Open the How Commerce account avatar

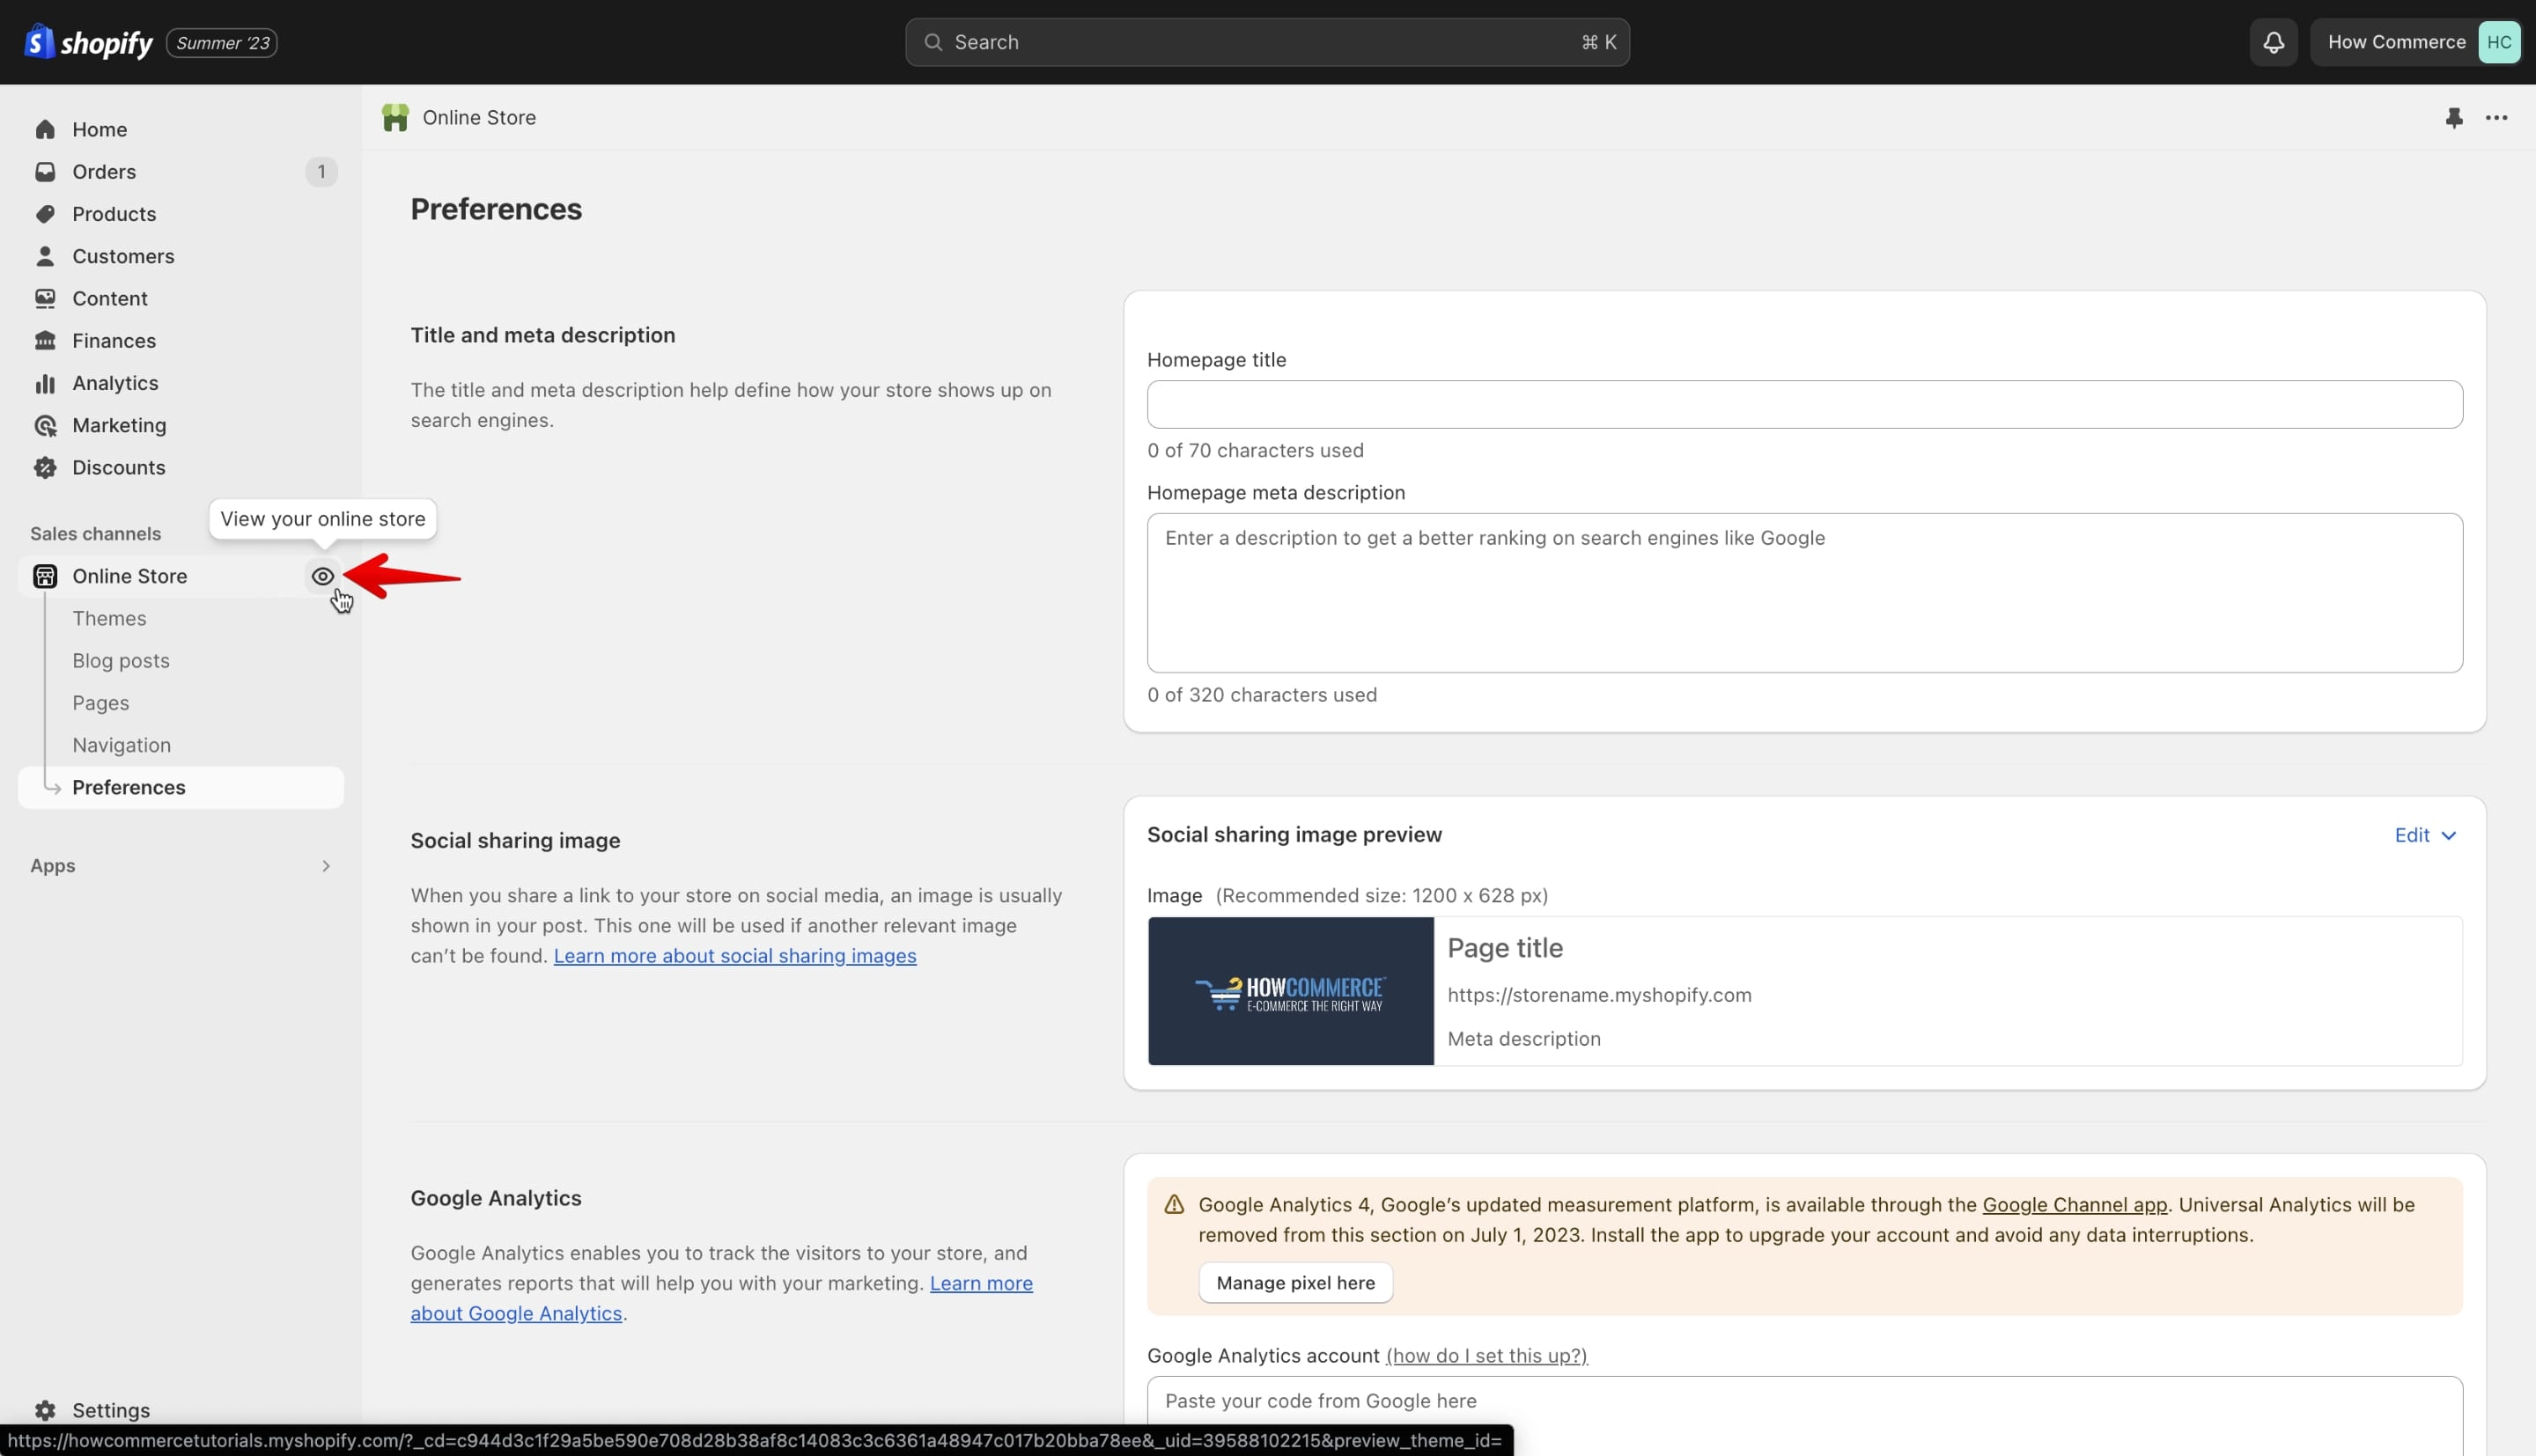pos(2498,42)
